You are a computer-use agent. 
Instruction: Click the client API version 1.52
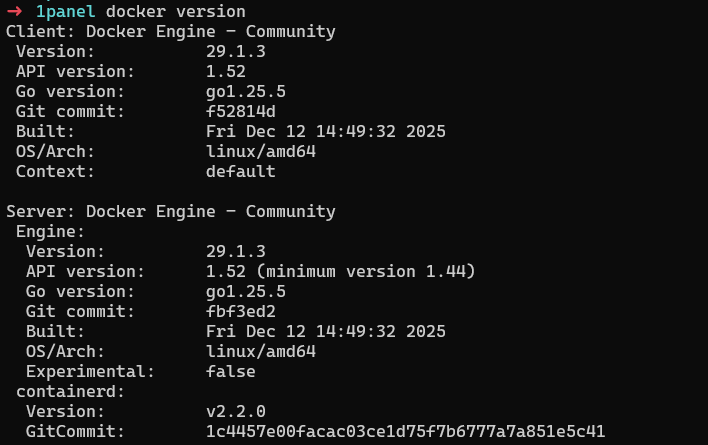coord(225,72)
